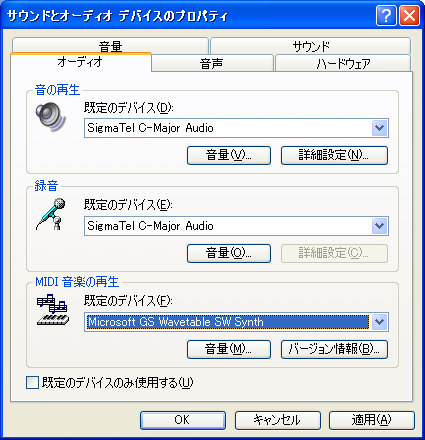This screenshot has width=425, height=440.
Task: Enable 既定のデバイスのみ使用する checkbox
Action: [x=32, y=382]
